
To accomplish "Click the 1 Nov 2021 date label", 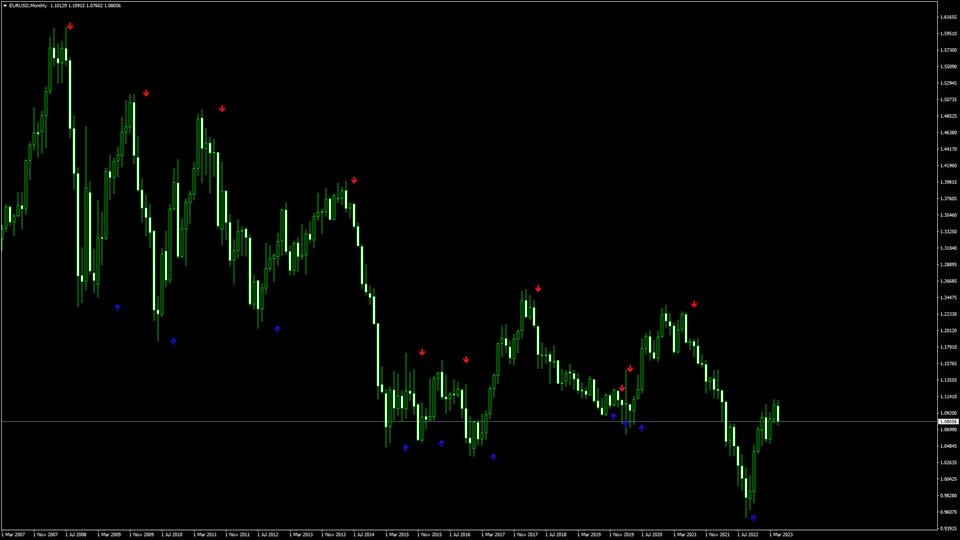I will 717,534.
